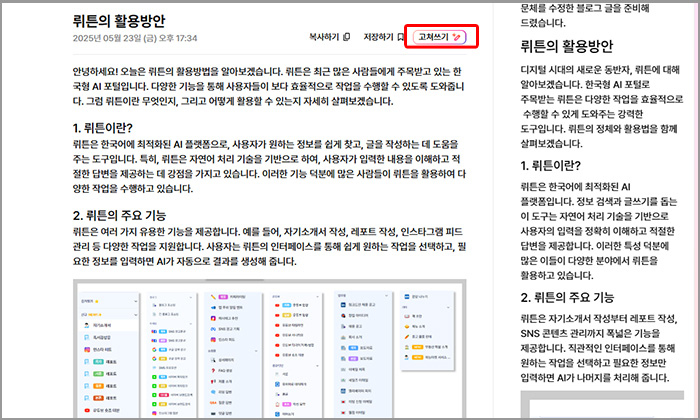Click the intro paragraph starting 안녕하세요! 오늘은
The width and height of the screenshot is (700, 420).
point(269,87)
